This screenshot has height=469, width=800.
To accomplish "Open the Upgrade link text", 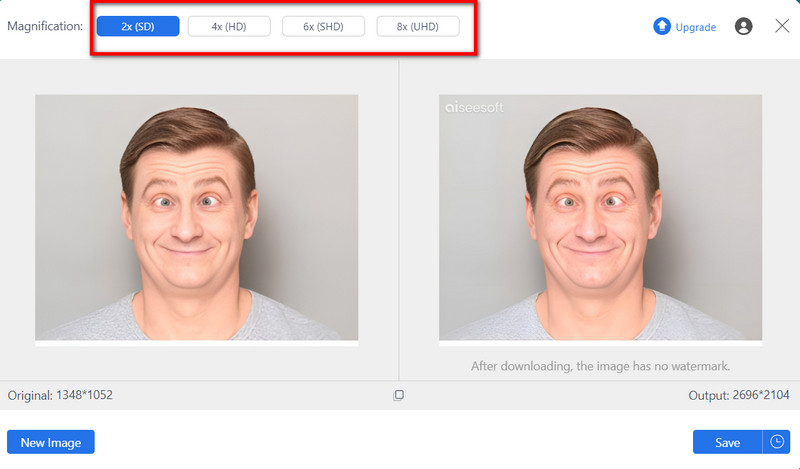I will pos(695,27).
